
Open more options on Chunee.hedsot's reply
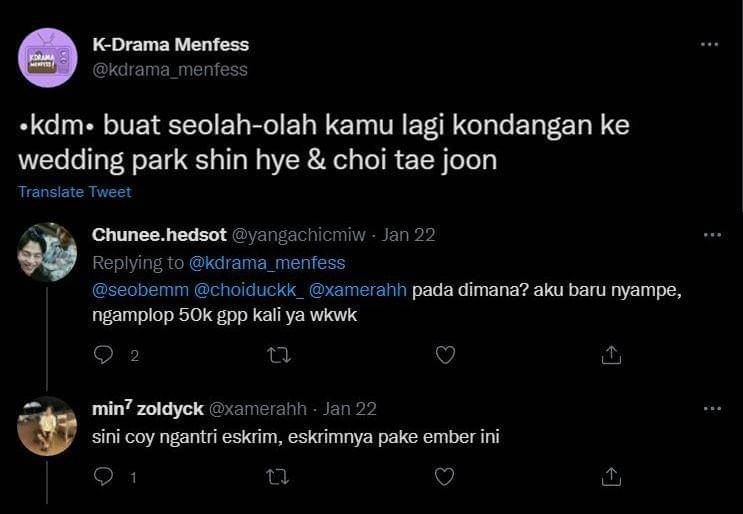pos(712,235)
